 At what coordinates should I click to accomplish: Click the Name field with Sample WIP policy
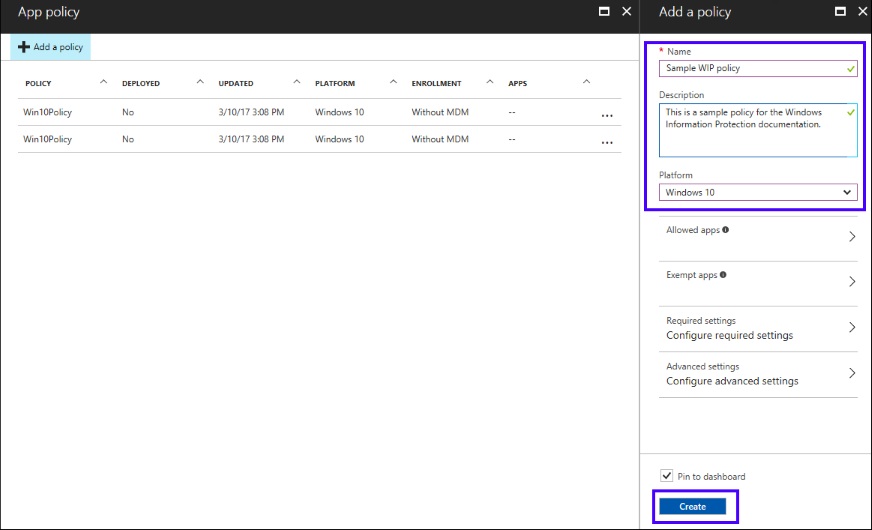click(750, 69)
